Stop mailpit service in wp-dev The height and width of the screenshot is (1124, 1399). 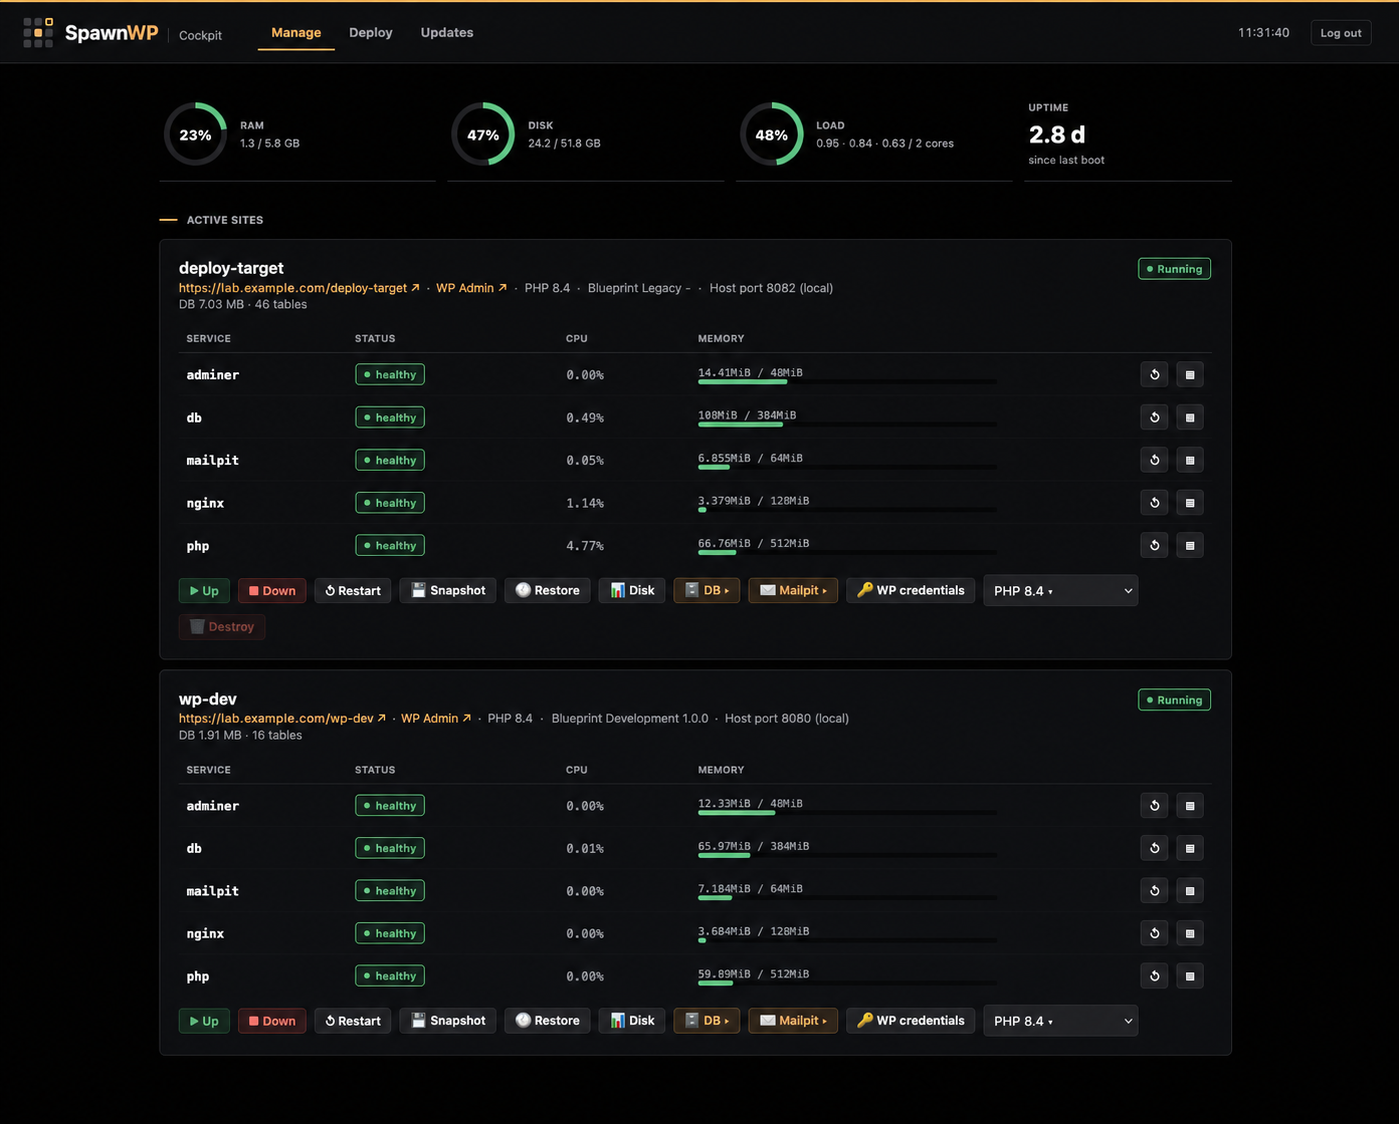tap(1190, 891)
